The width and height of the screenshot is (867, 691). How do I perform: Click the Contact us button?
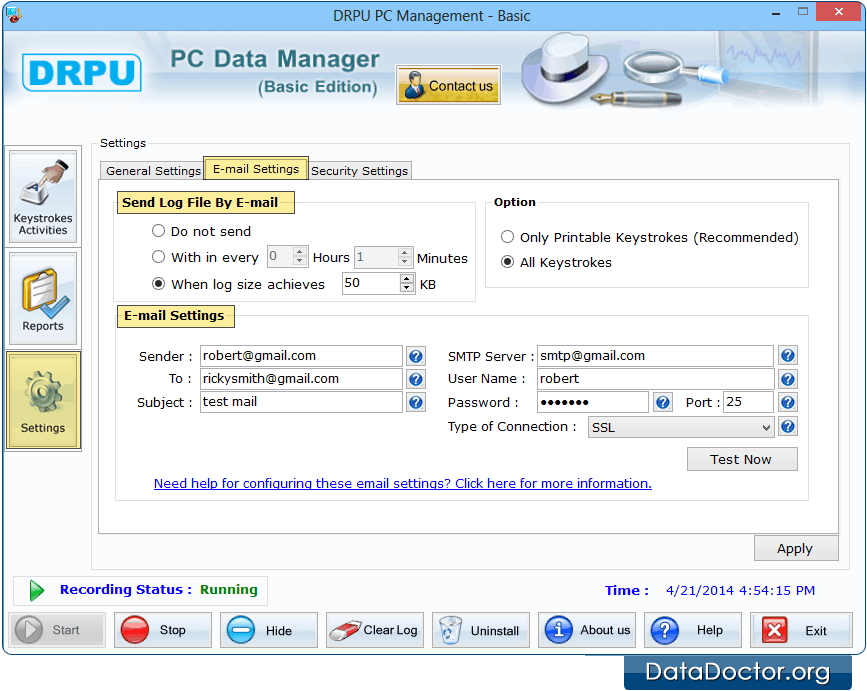pos(448,85)
